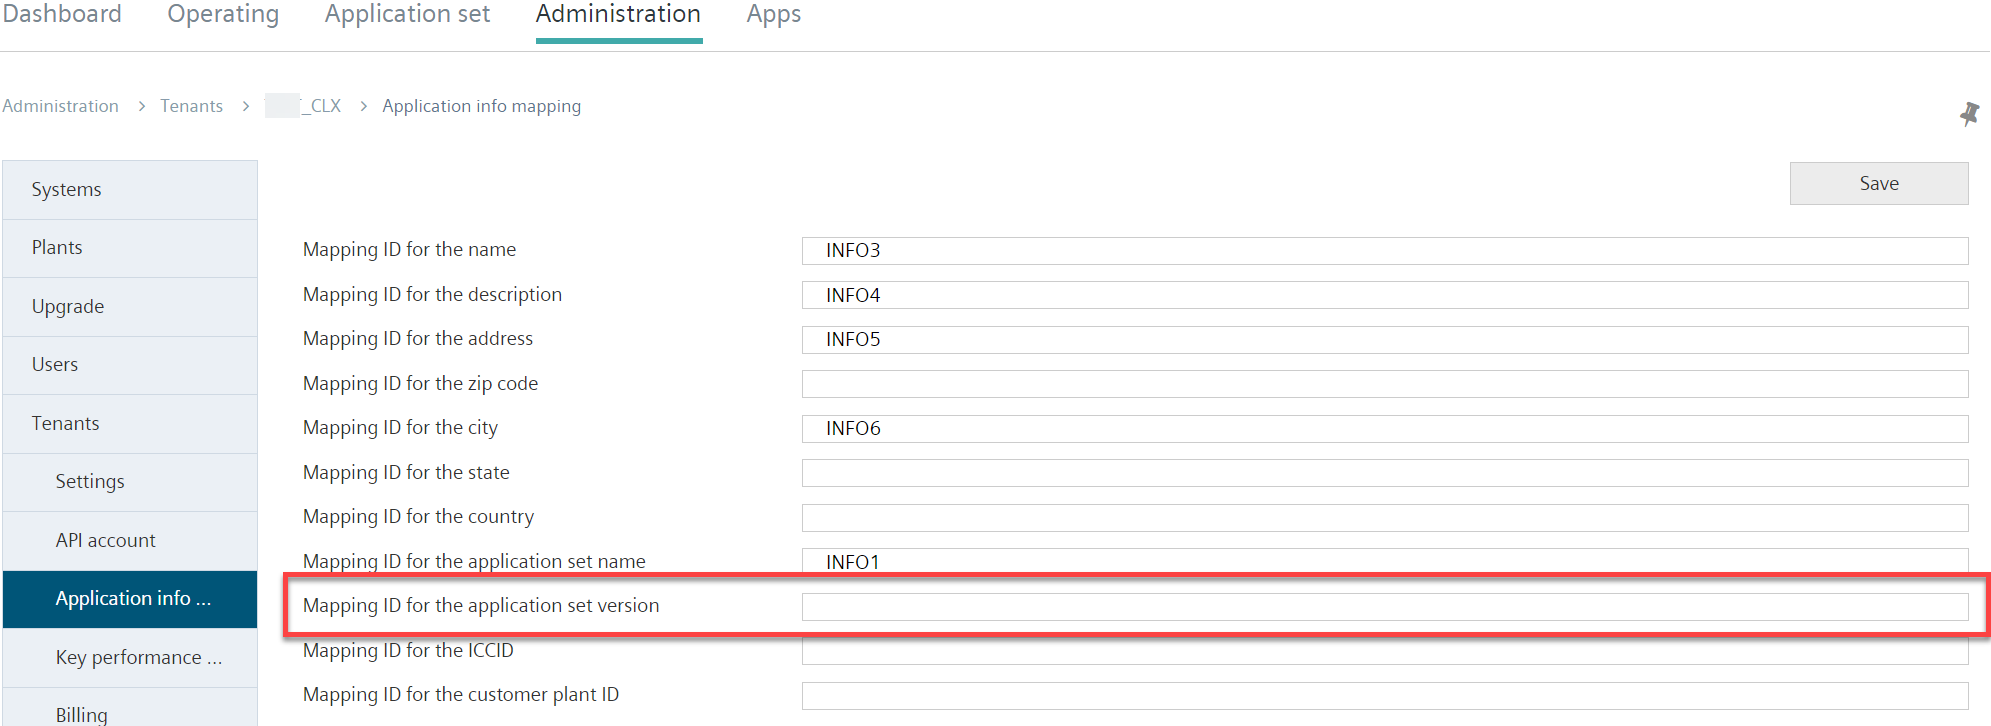Click the Save button

(1879, 183)
